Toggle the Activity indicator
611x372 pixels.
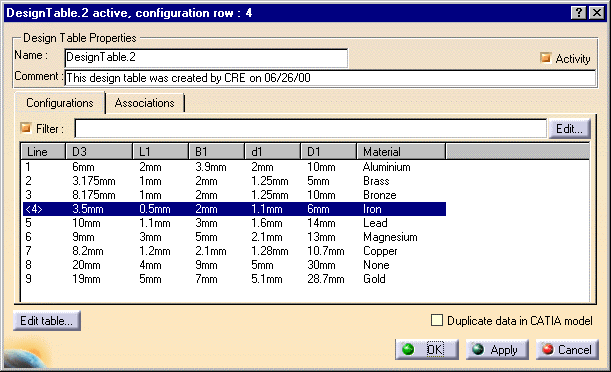(x=546, y=58)
